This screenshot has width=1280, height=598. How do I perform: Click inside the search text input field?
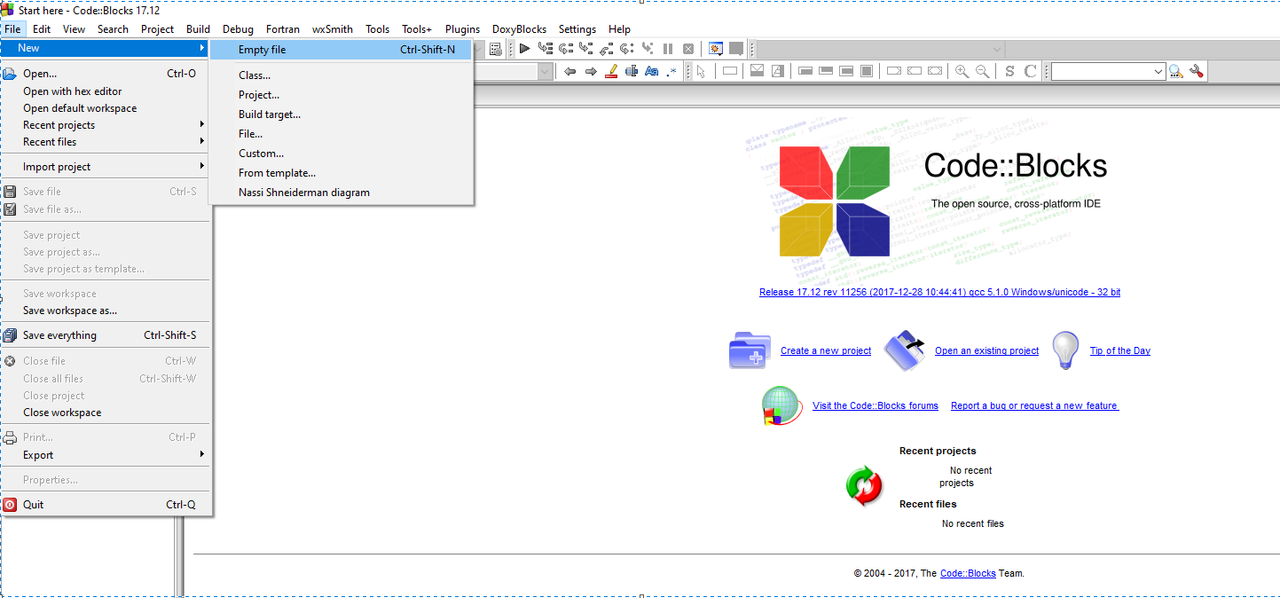point(1101,71)
